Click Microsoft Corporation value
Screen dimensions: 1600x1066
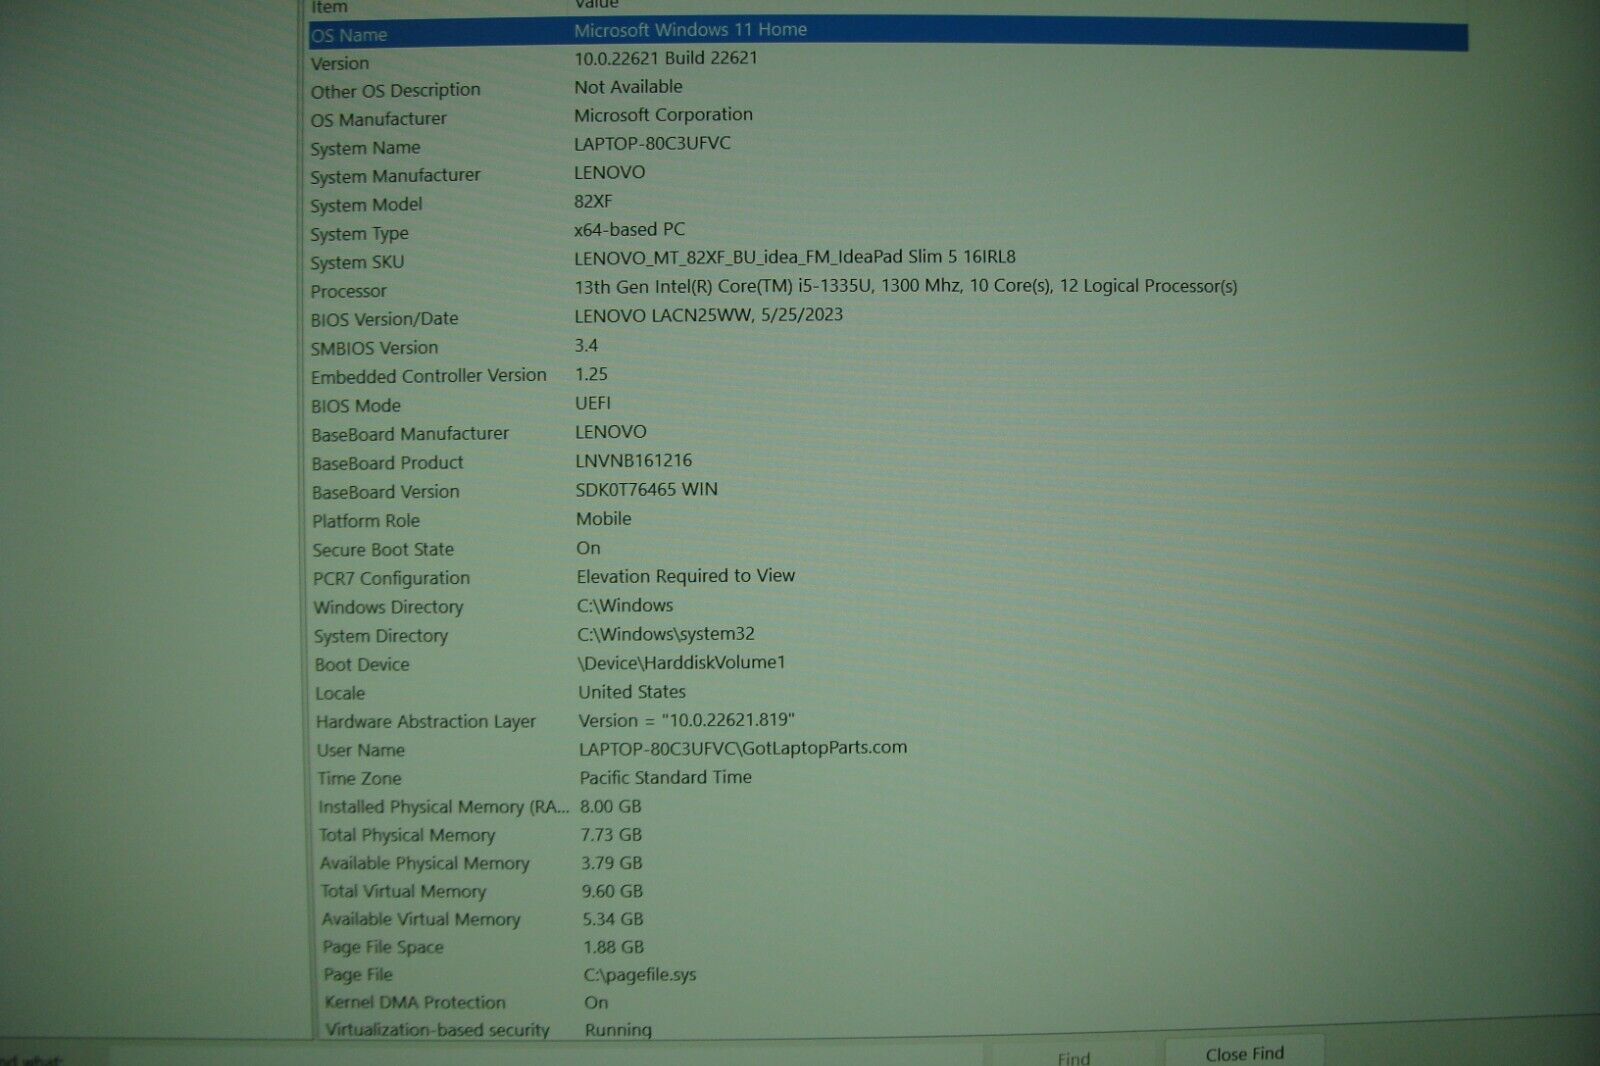click(x=663, y=115)
